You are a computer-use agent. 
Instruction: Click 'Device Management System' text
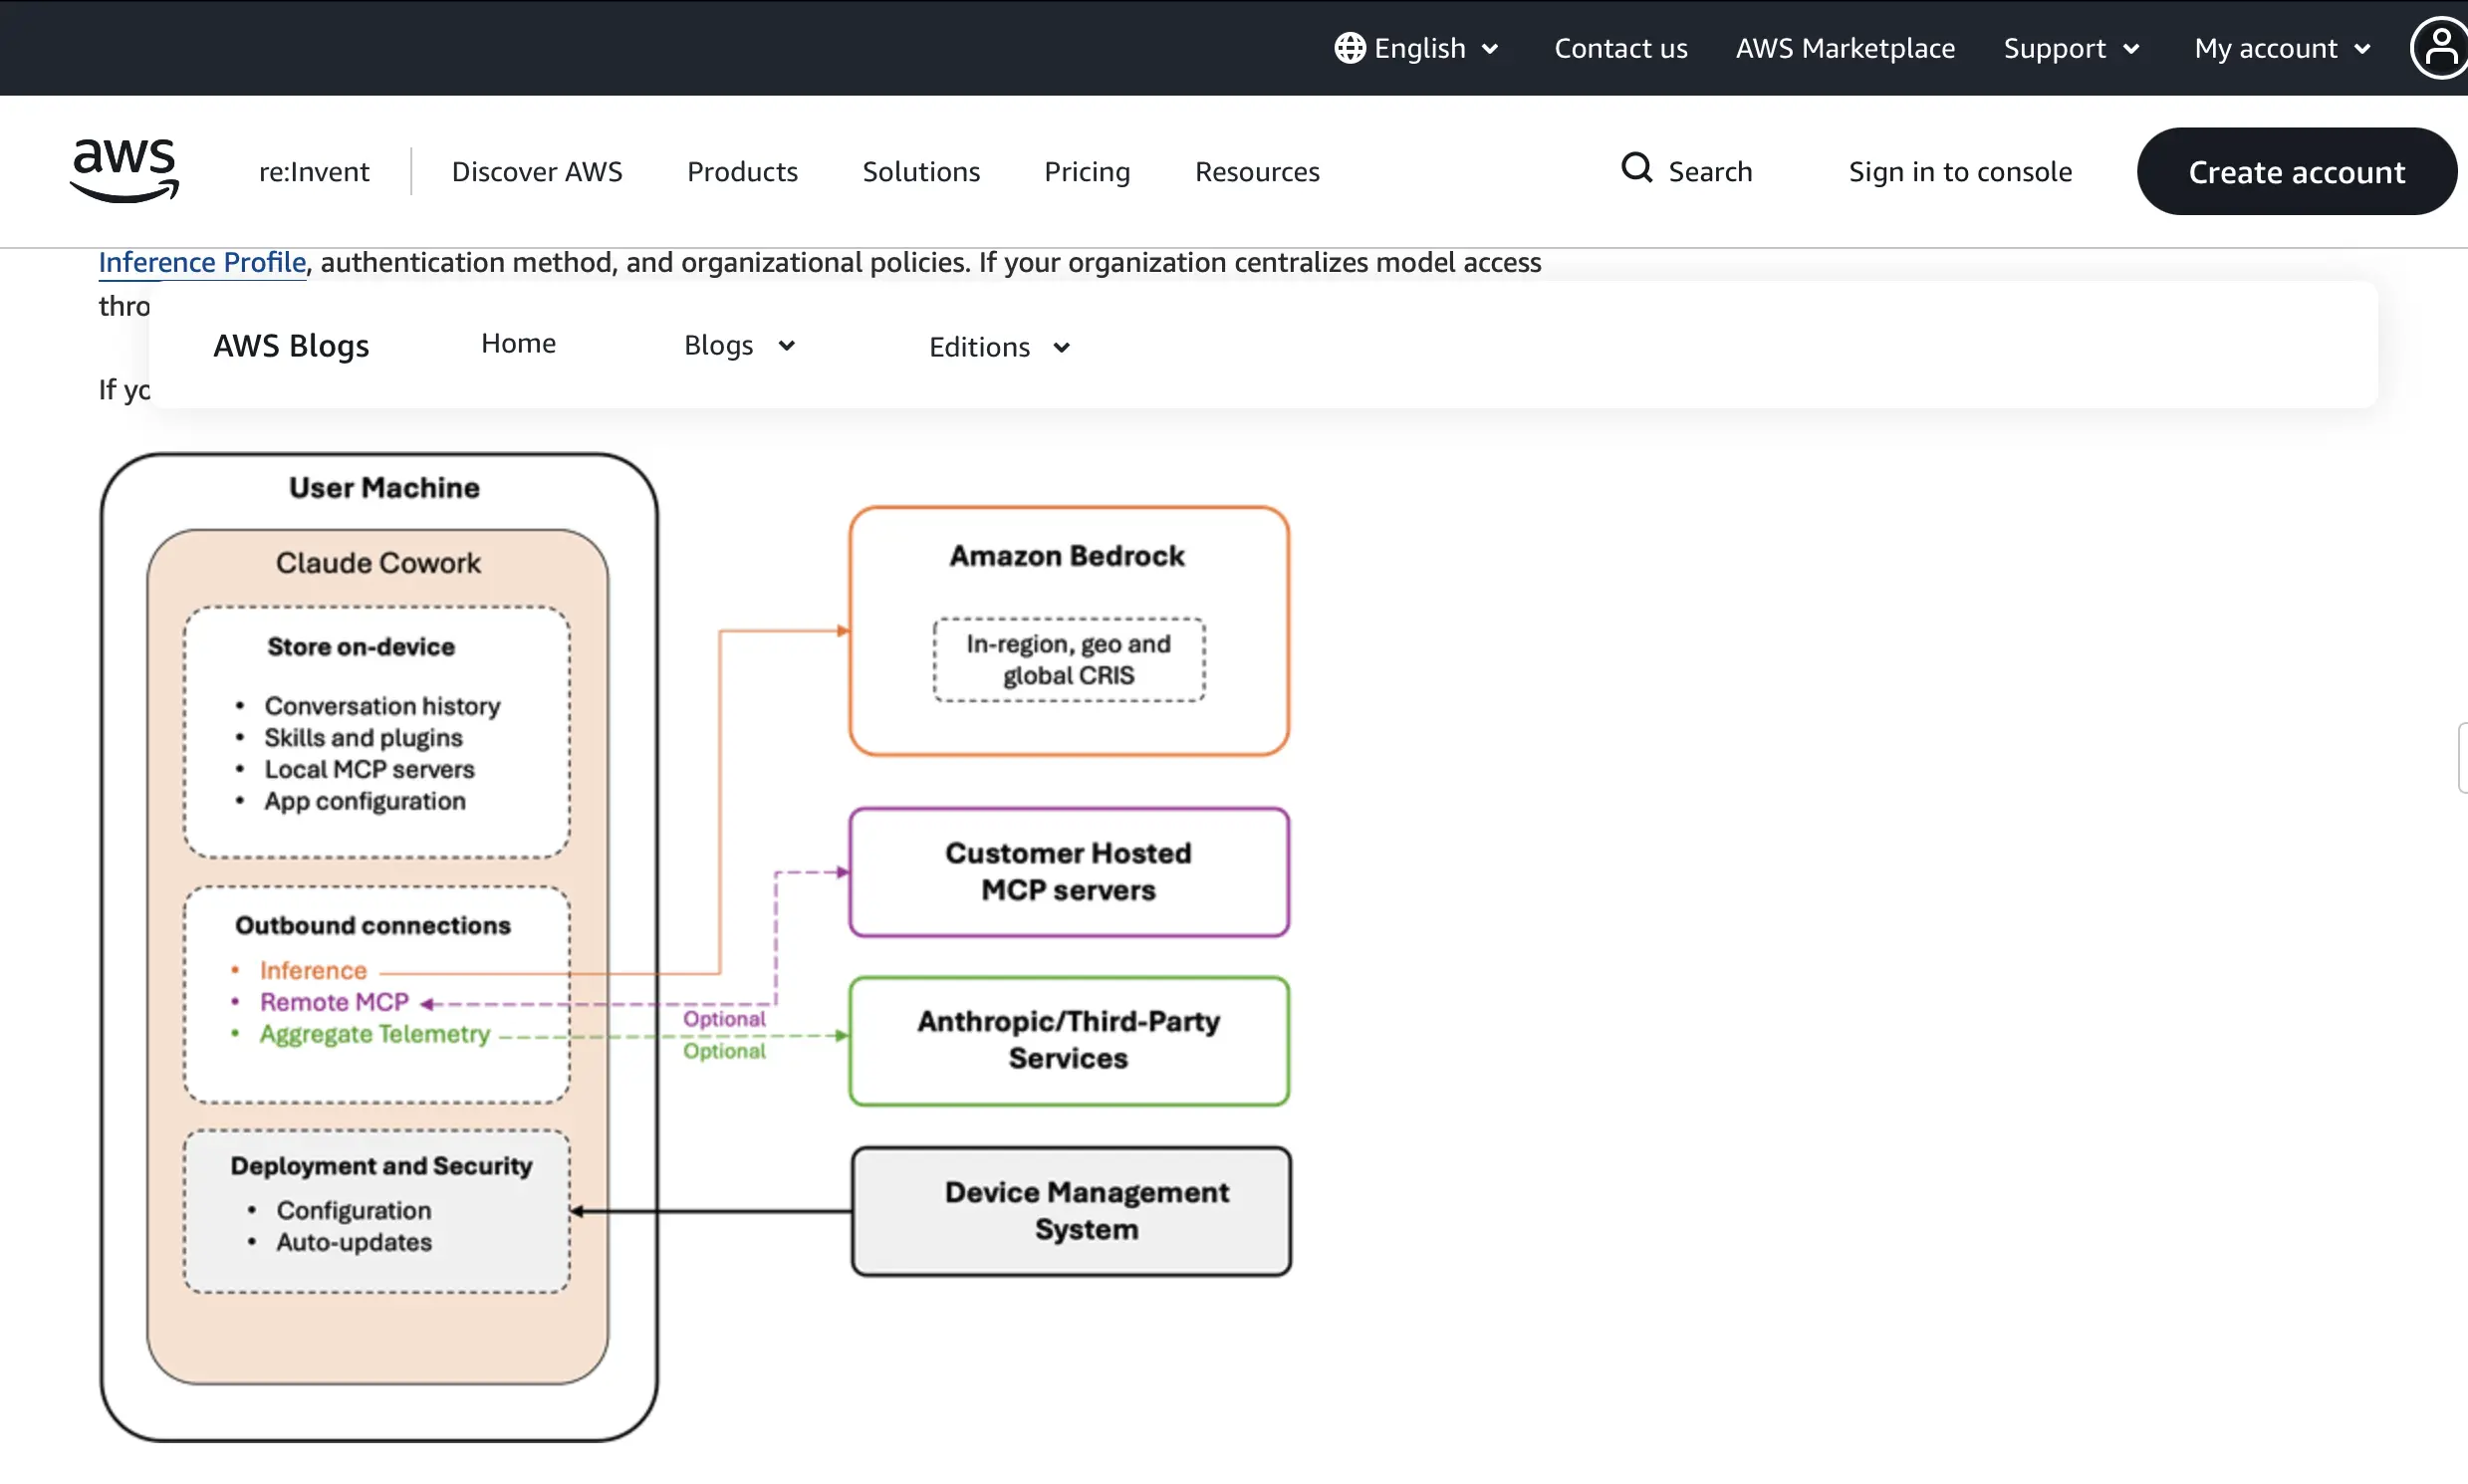pyautogui.click(x=1087, y=1210)
